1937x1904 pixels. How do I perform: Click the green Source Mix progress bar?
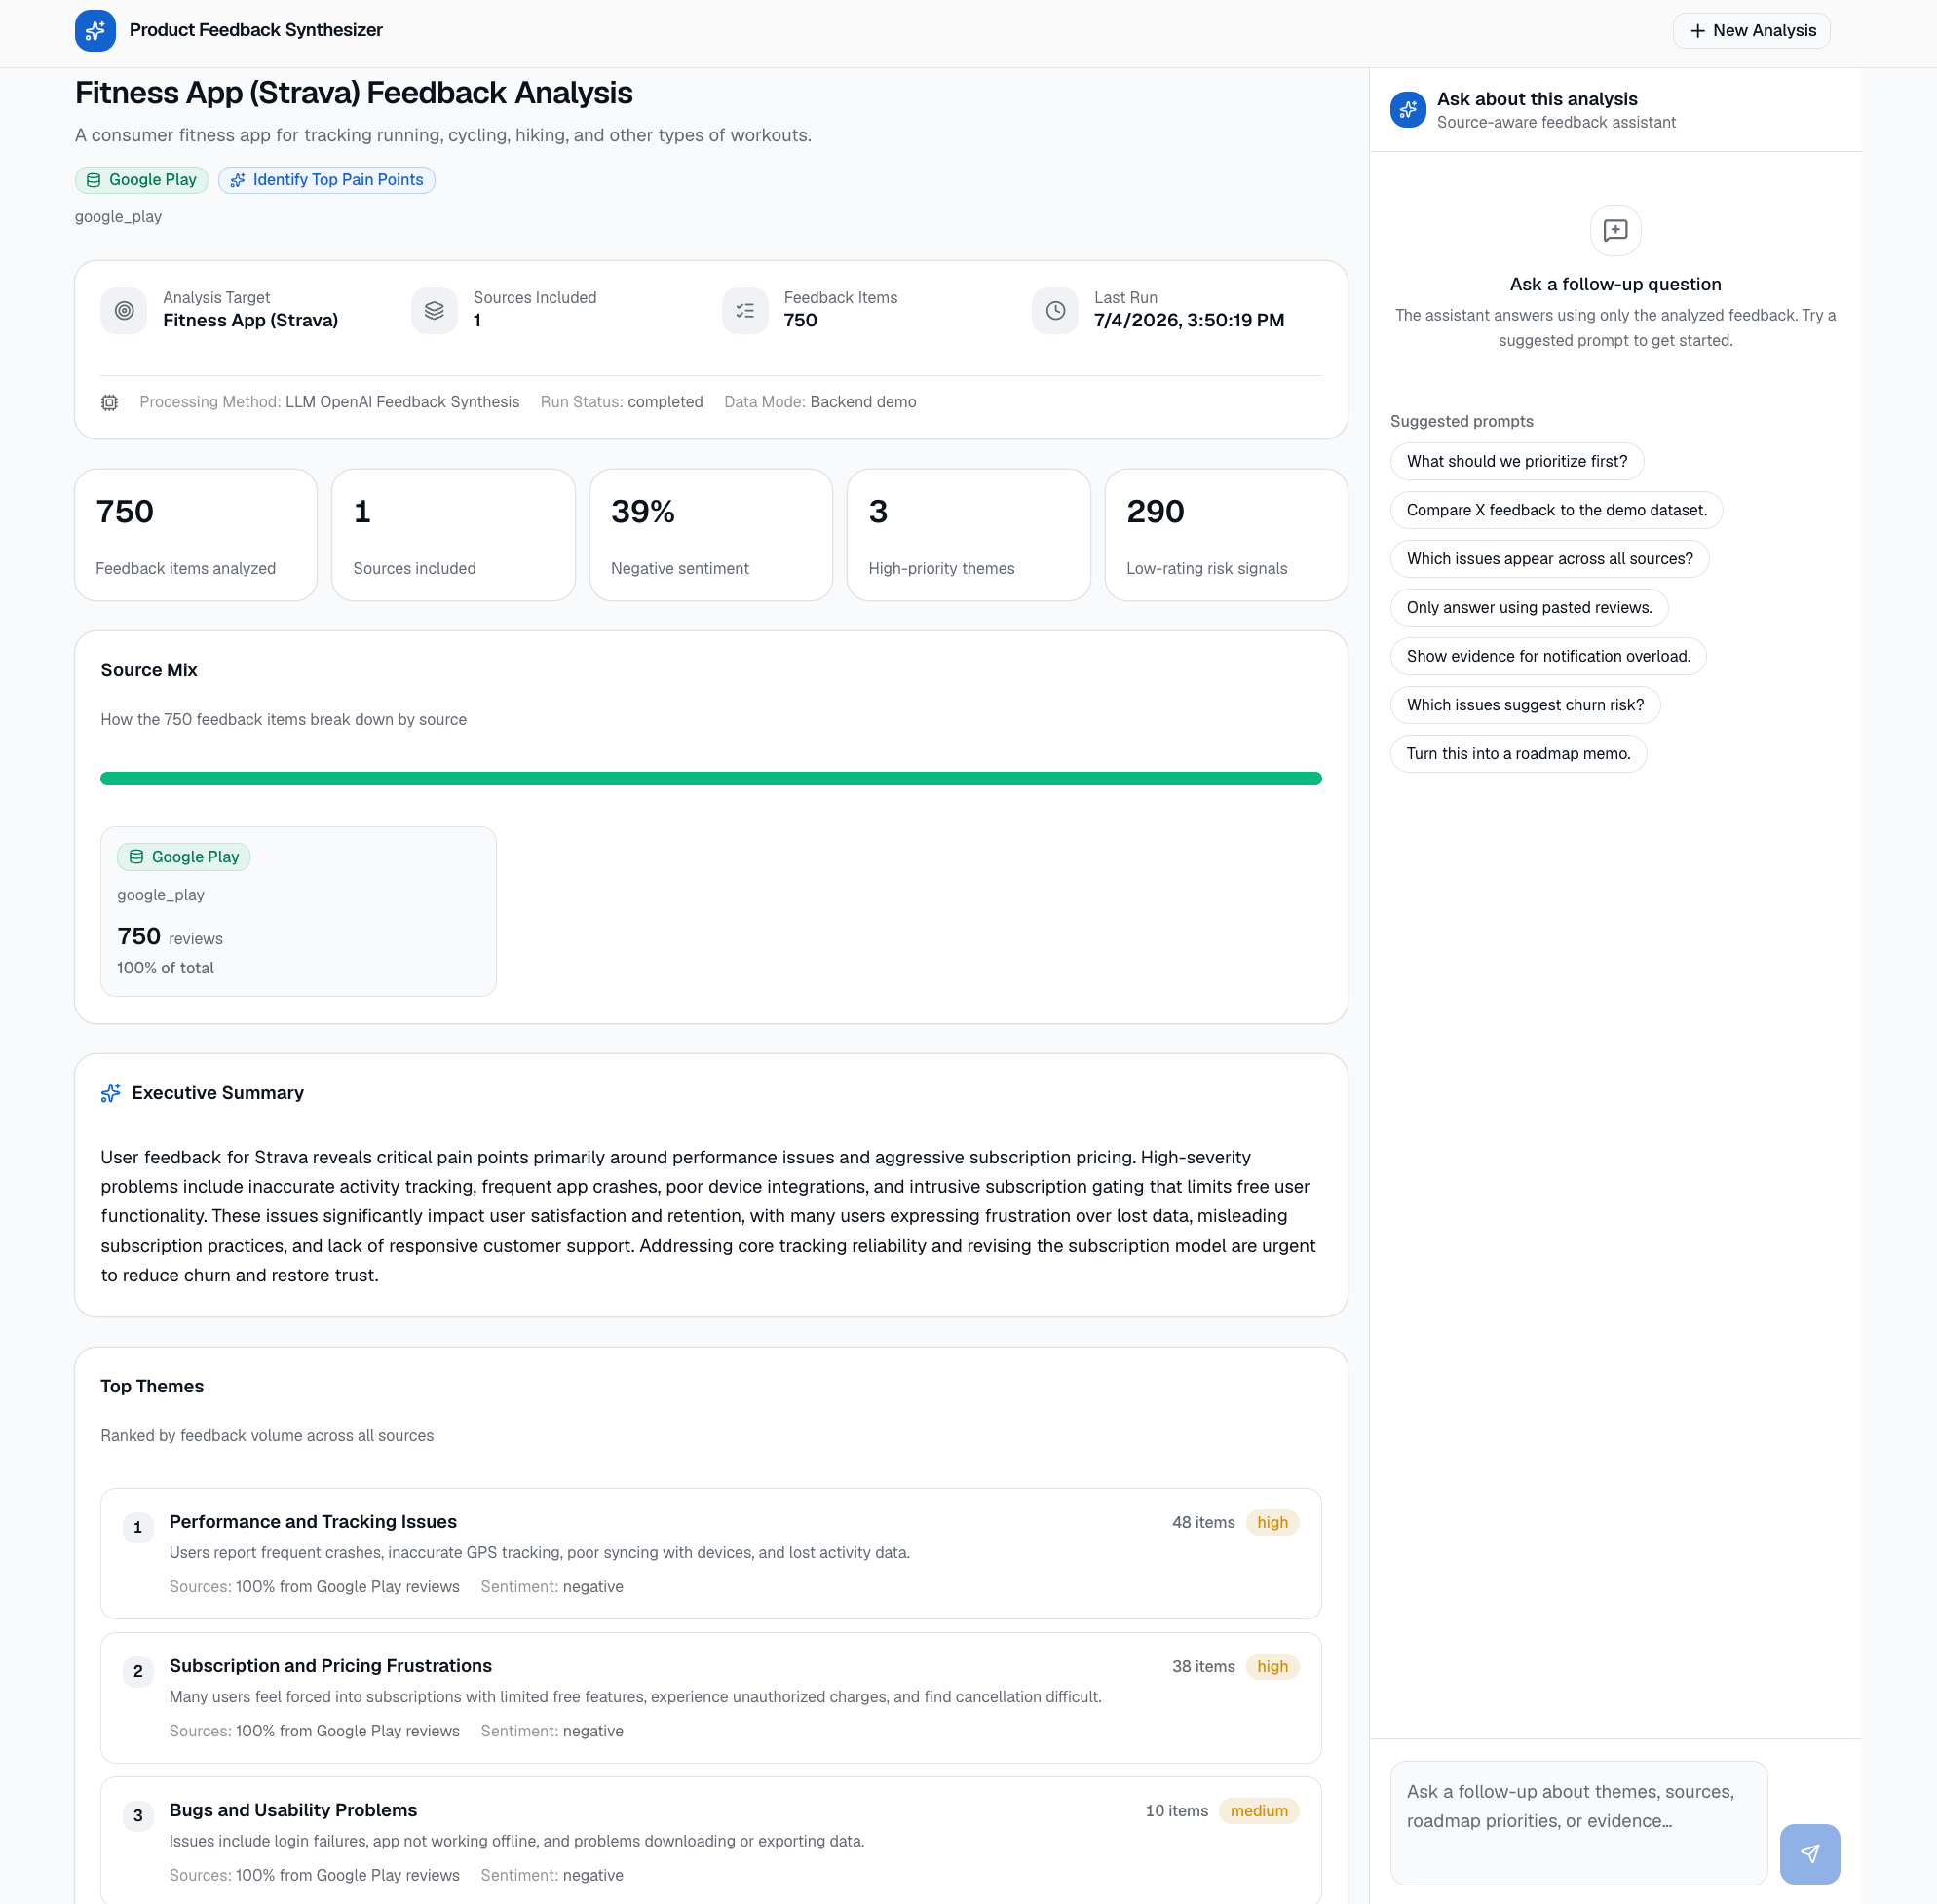[x=711, y=778]
